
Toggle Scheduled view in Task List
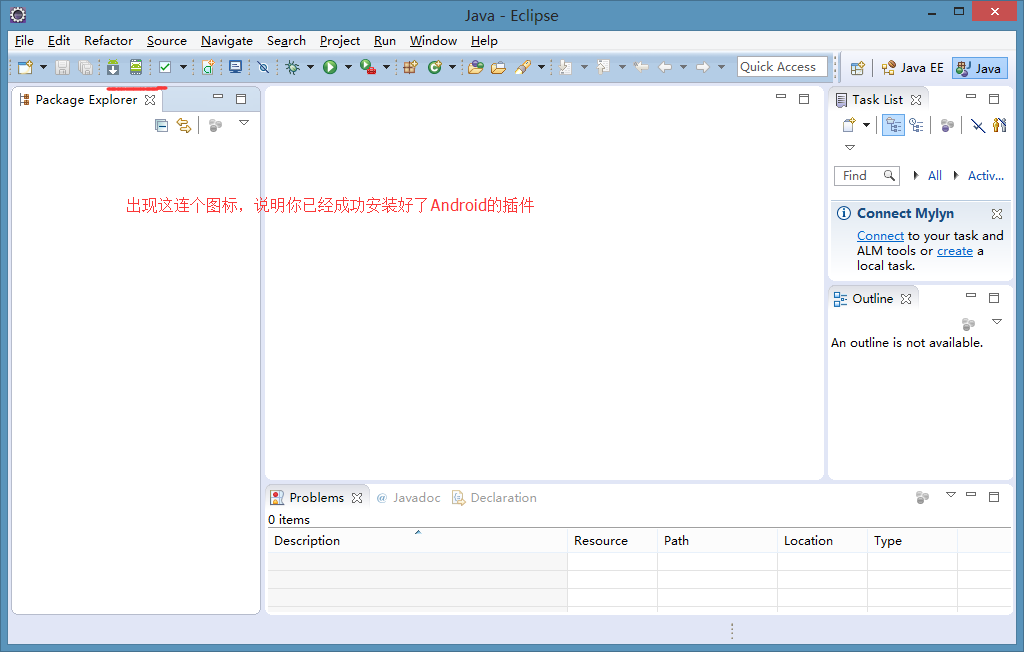[916, 125]
